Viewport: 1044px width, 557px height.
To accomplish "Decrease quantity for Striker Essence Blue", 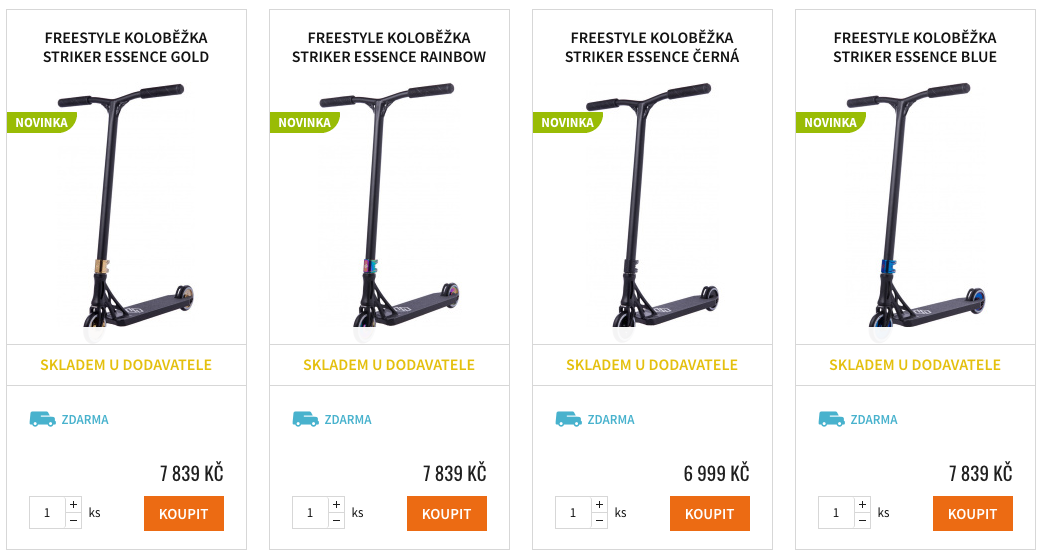I will [x=863, y=520].
